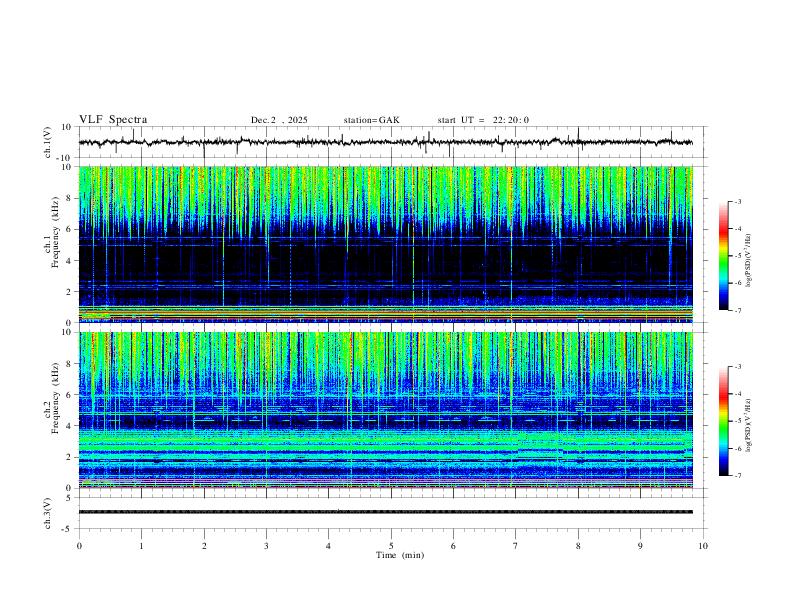The width and height of the screenshot is (792, 612).
Task: Click the log(PSD) label beside the ch.2 color bar
Action: pos(749,425)
